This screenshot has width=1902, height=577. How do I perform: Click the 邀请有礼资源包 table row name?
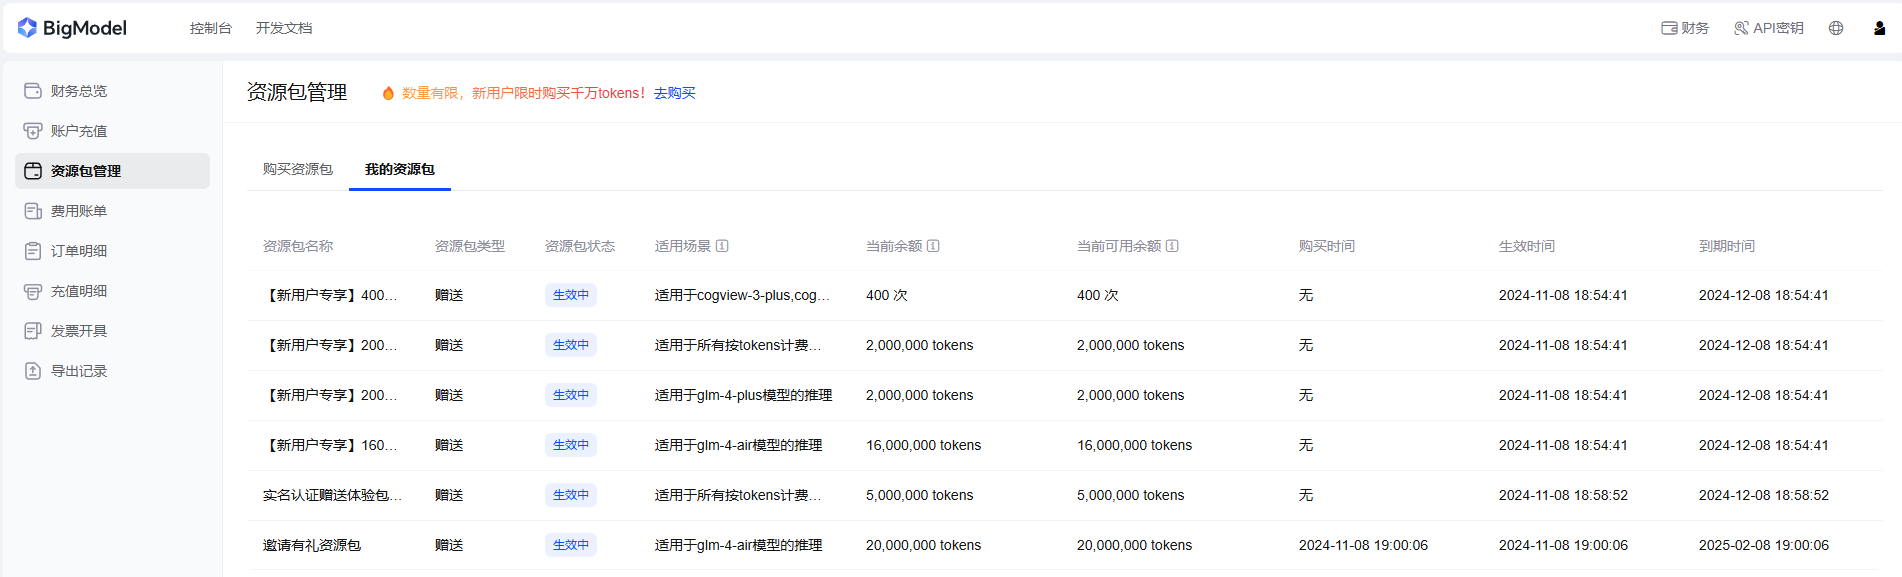pyautogui.click(x=312, y=545)
